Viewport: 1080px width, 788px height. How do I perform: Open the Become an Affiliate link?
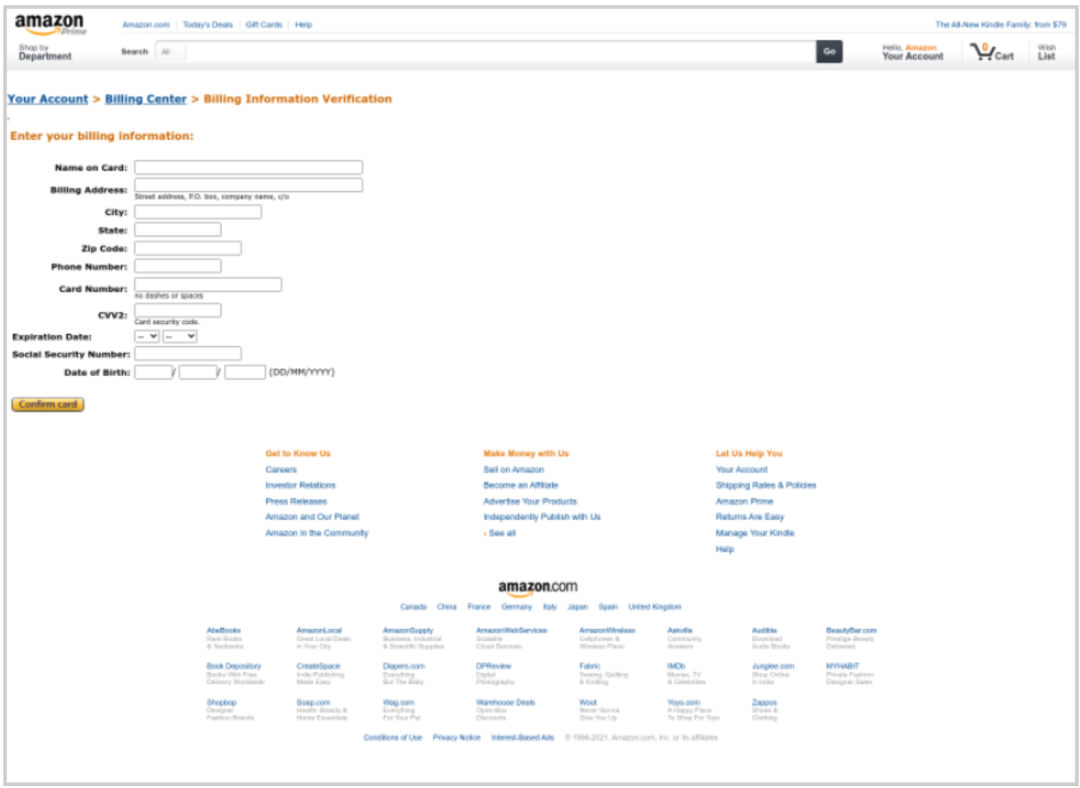(521, 486)
